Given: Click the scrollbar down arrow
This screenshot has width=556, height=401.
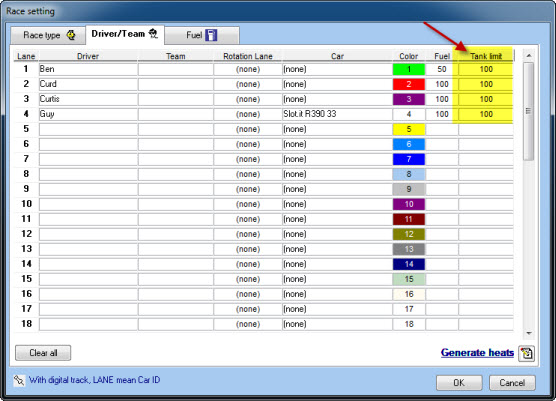Looking at the screenshot, I should 529,333.
